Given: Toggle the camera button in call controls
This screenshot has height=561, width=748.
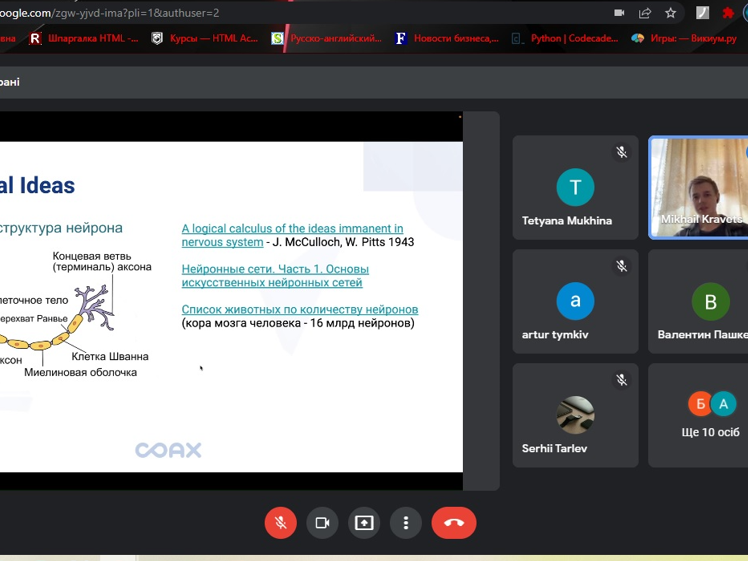Looking at the screenshot, I should click(322, 523).
